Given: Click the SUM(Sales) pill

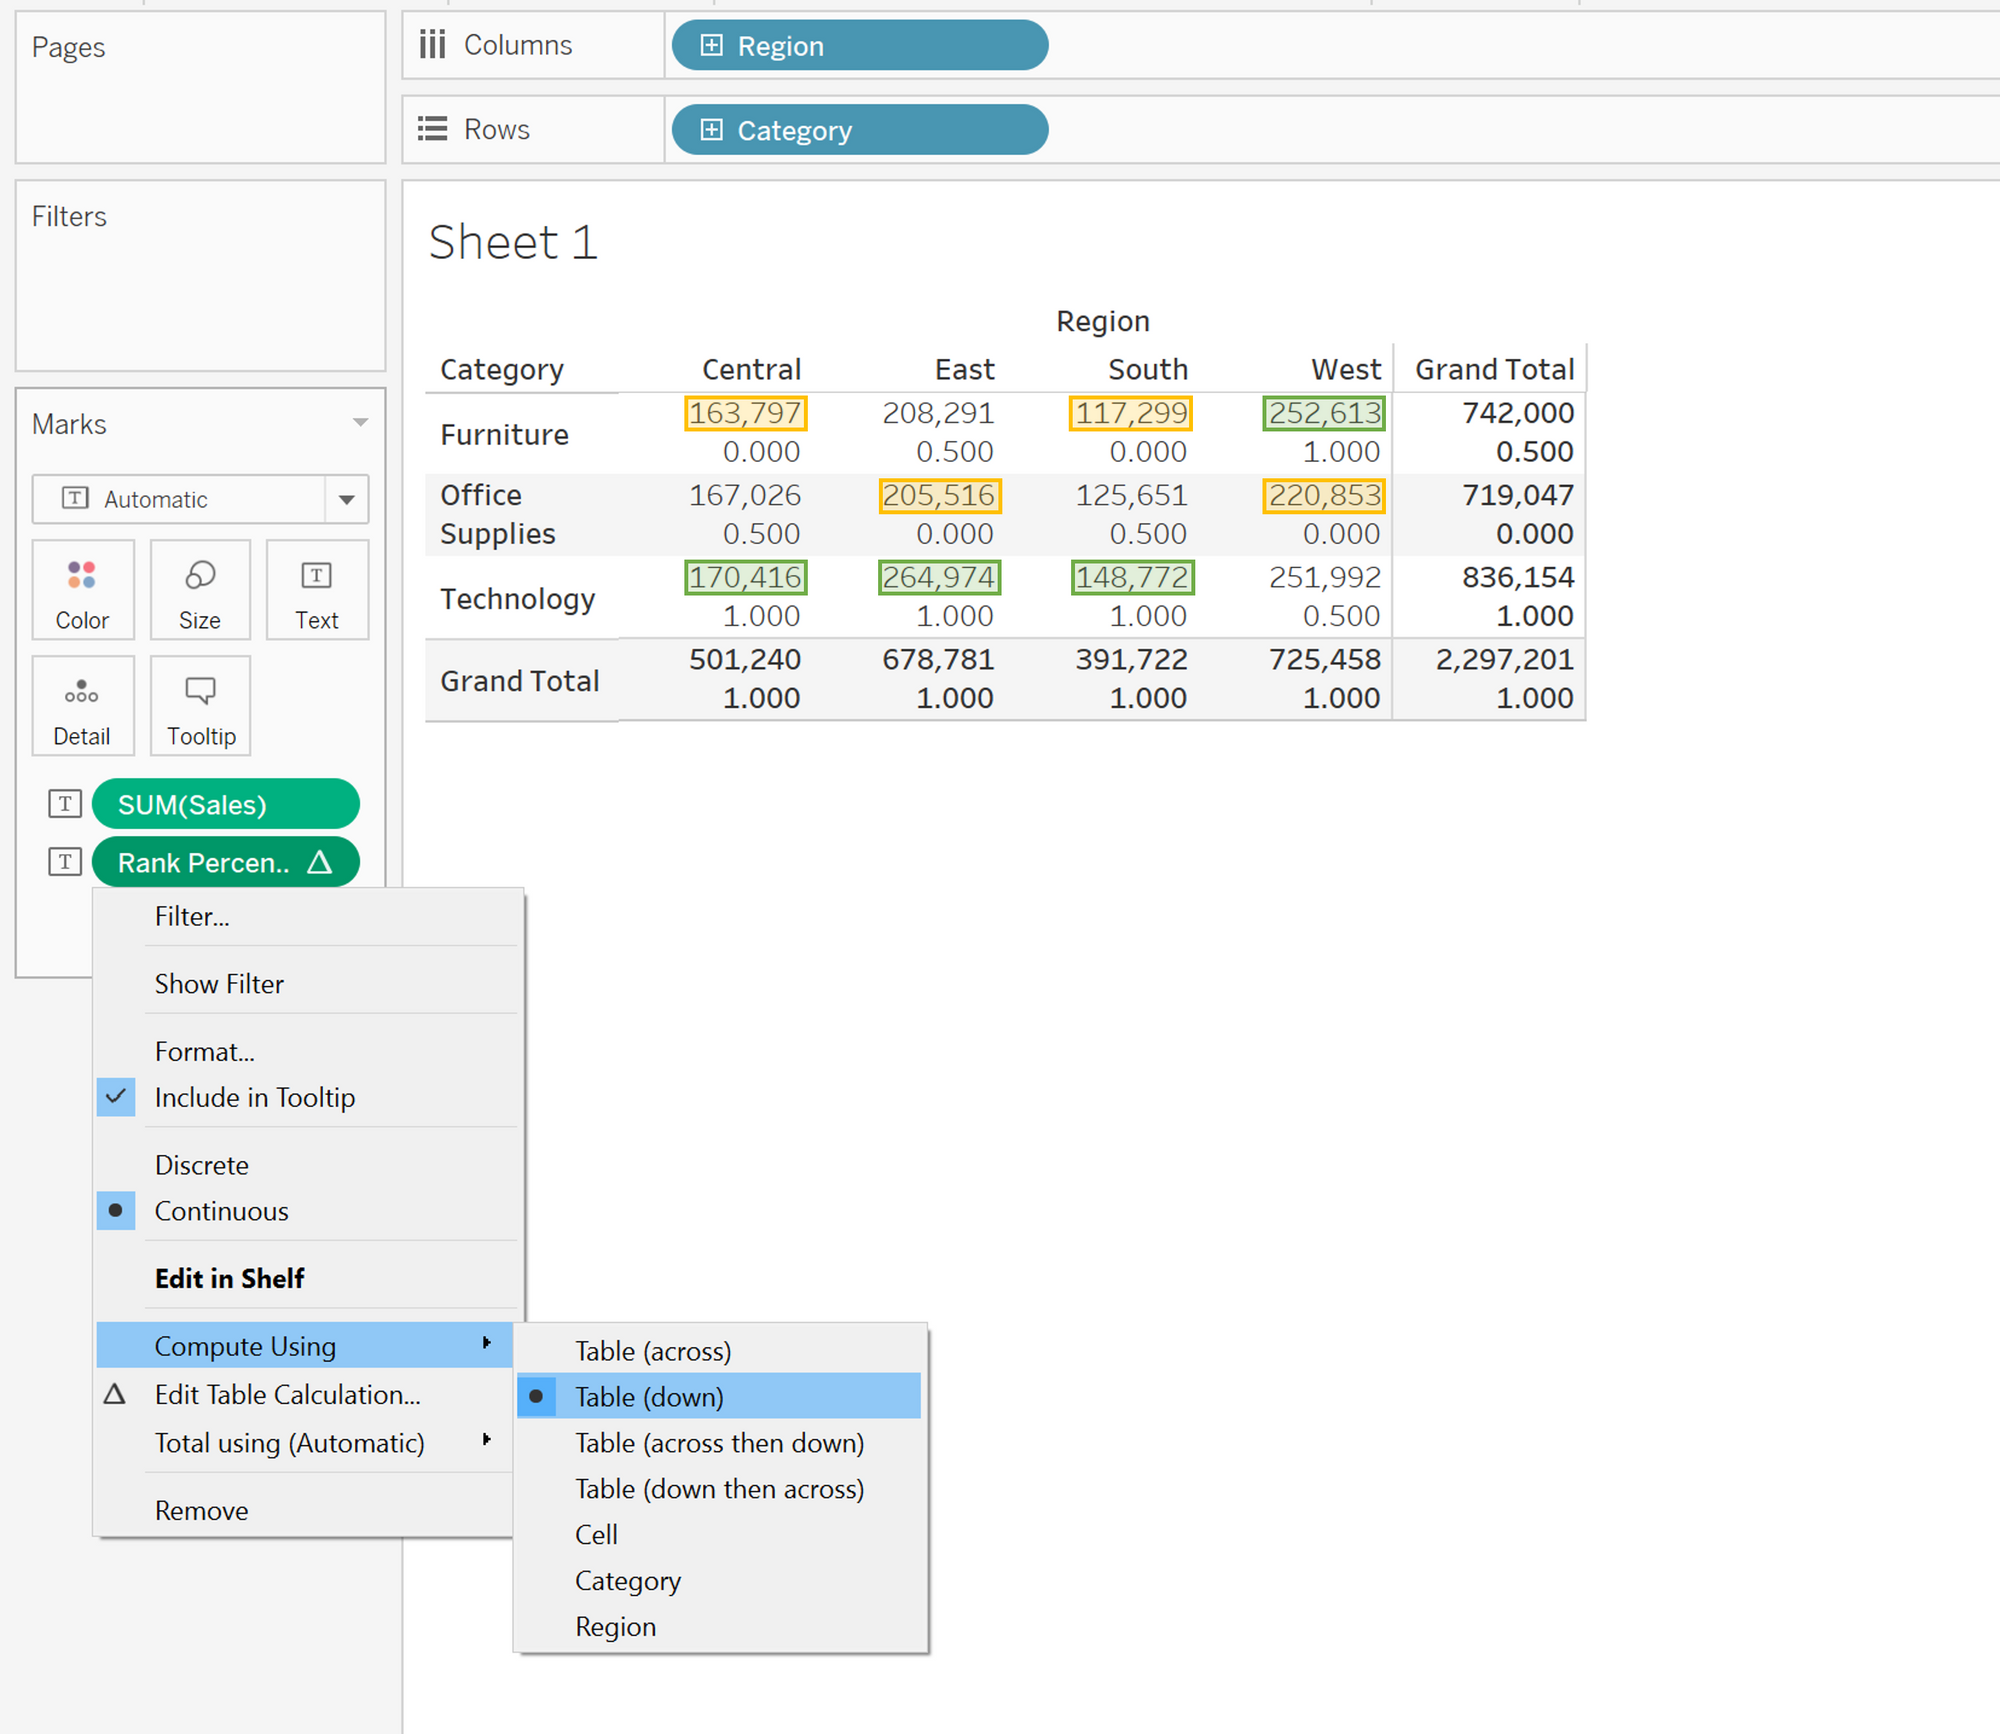Looking at the screenshot, I should tap(226, 804).
